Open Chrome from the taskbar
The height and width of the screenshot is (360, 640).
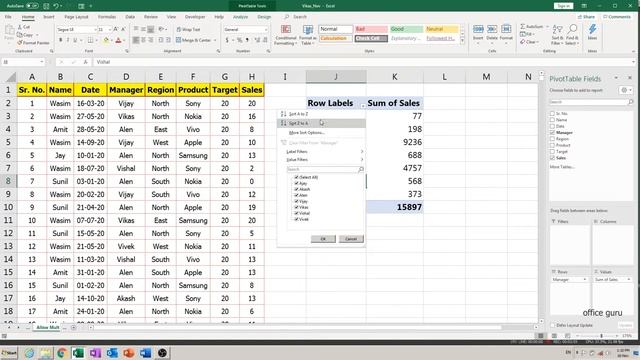[62, 353]
